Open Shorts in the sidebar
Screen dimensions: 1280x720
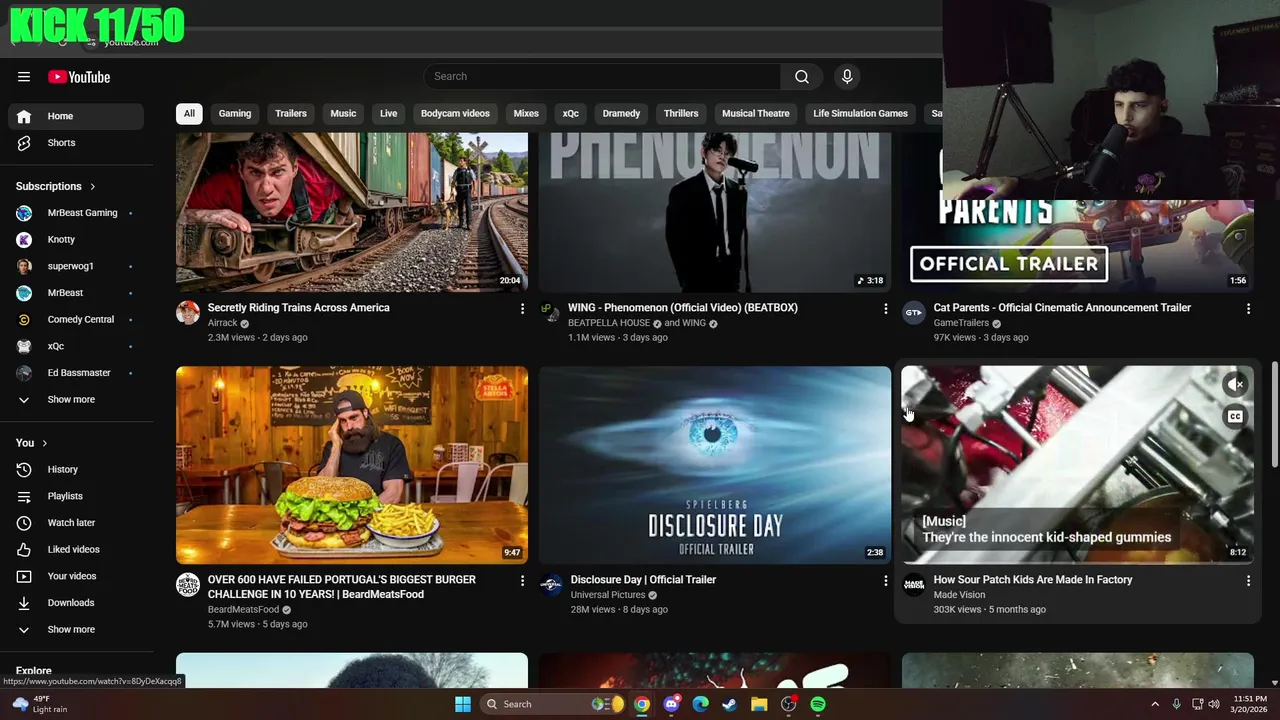pos(76,143)
